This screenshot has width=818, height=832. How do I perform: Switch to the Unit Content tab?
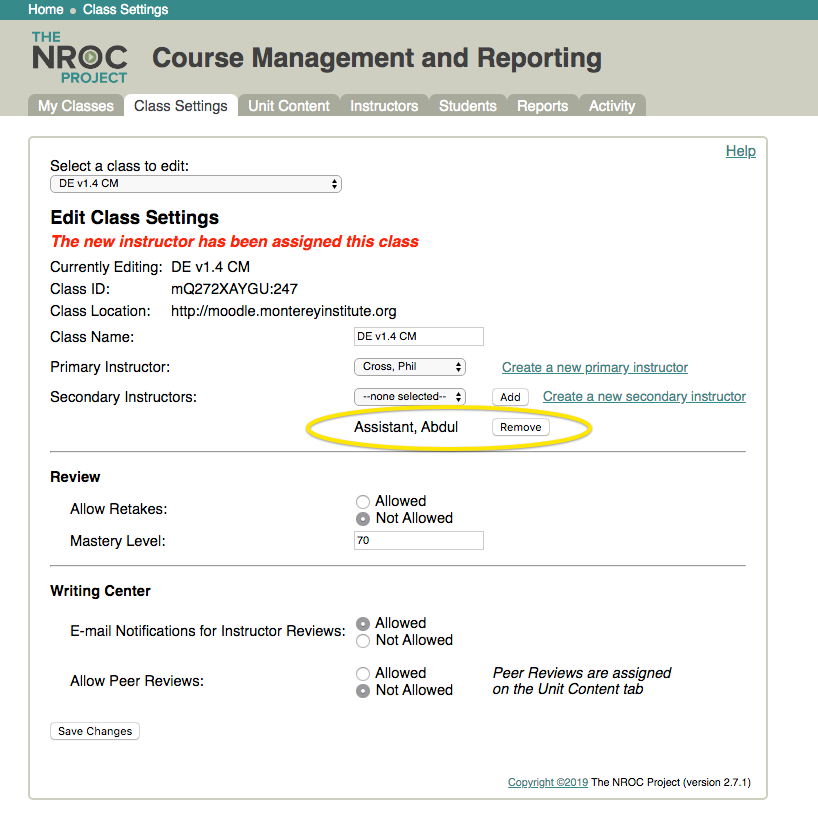tap(289, 106)
